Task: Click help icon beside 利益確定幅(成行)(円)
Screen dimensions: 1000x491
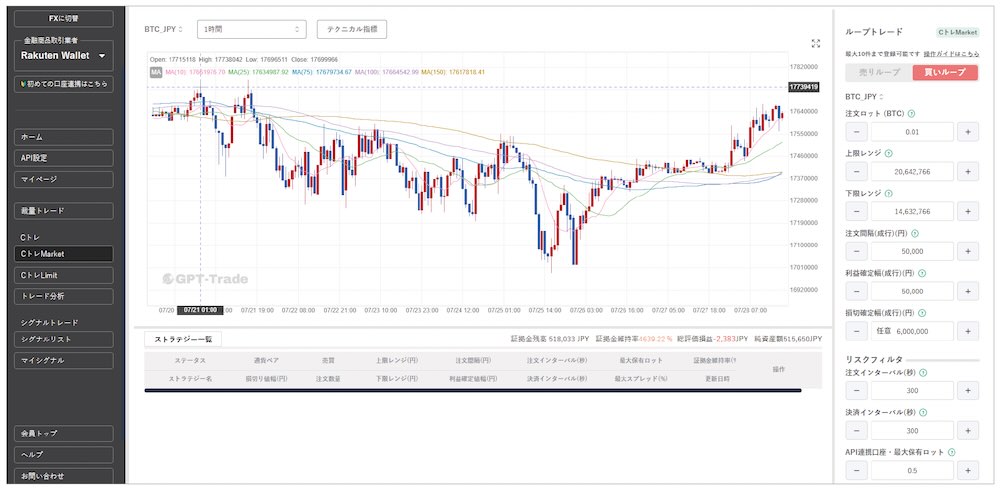Action: [921, 272]
